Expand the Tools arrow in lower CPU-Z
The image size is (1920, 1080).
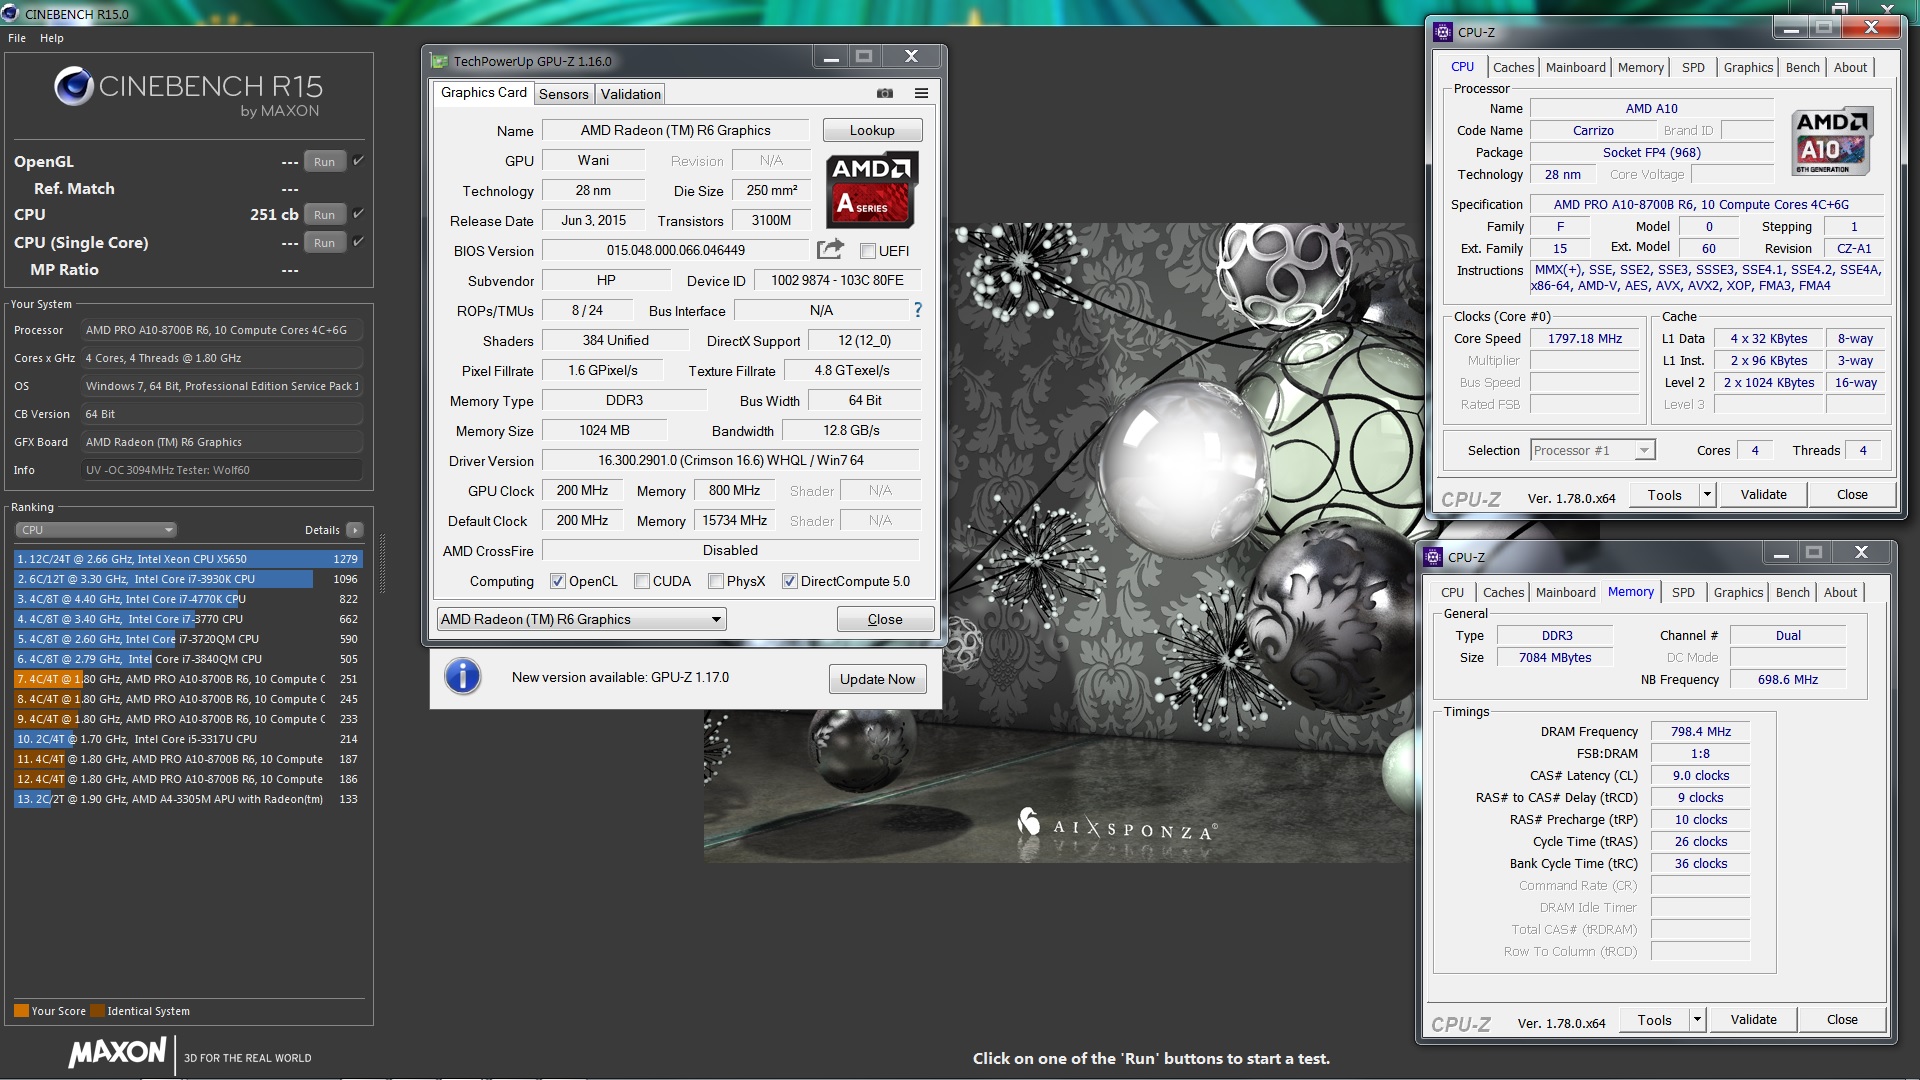(1697, 1020)
